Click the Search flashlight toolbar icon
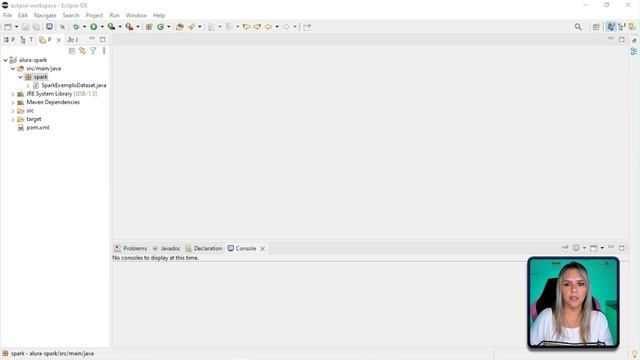Screen dimensions: 640x360 (x=191, y=27)
